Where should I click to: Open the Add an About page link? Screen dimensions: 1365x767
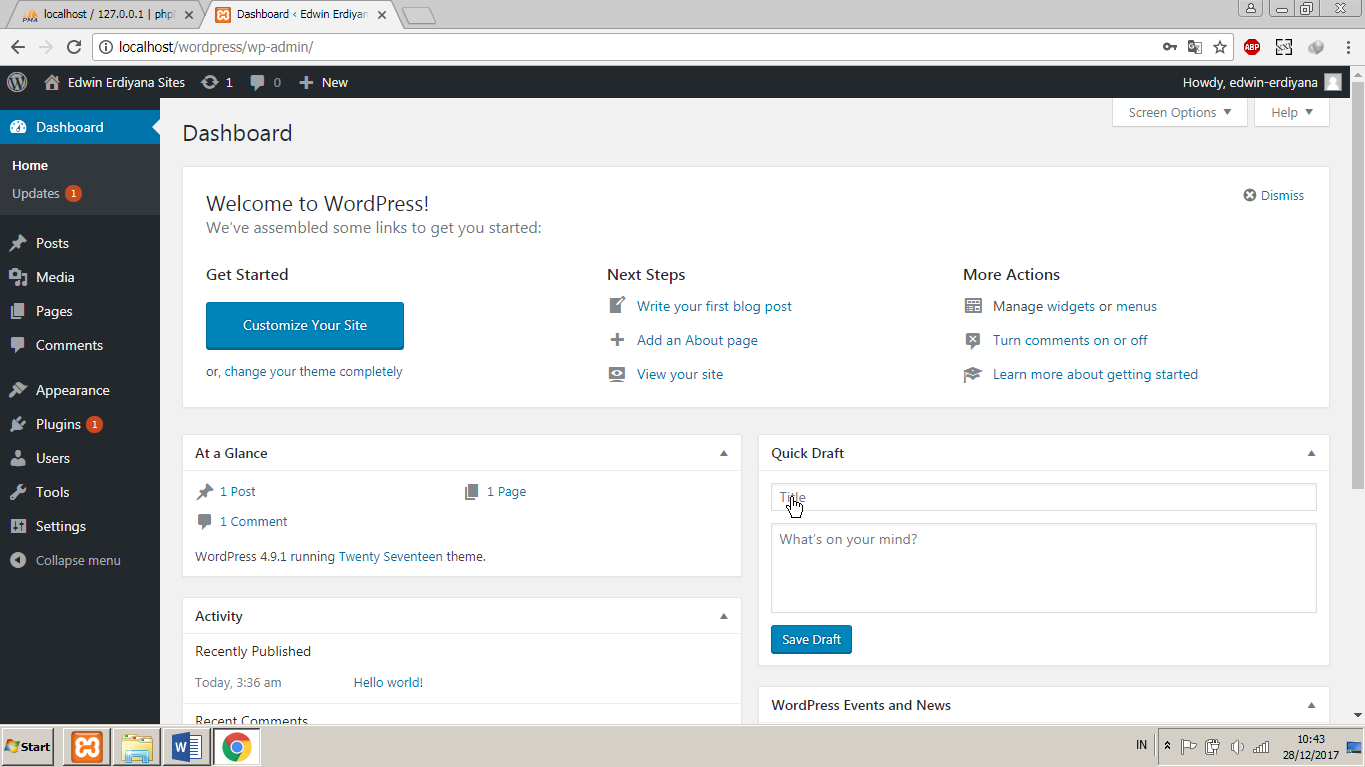click(697, 340)
